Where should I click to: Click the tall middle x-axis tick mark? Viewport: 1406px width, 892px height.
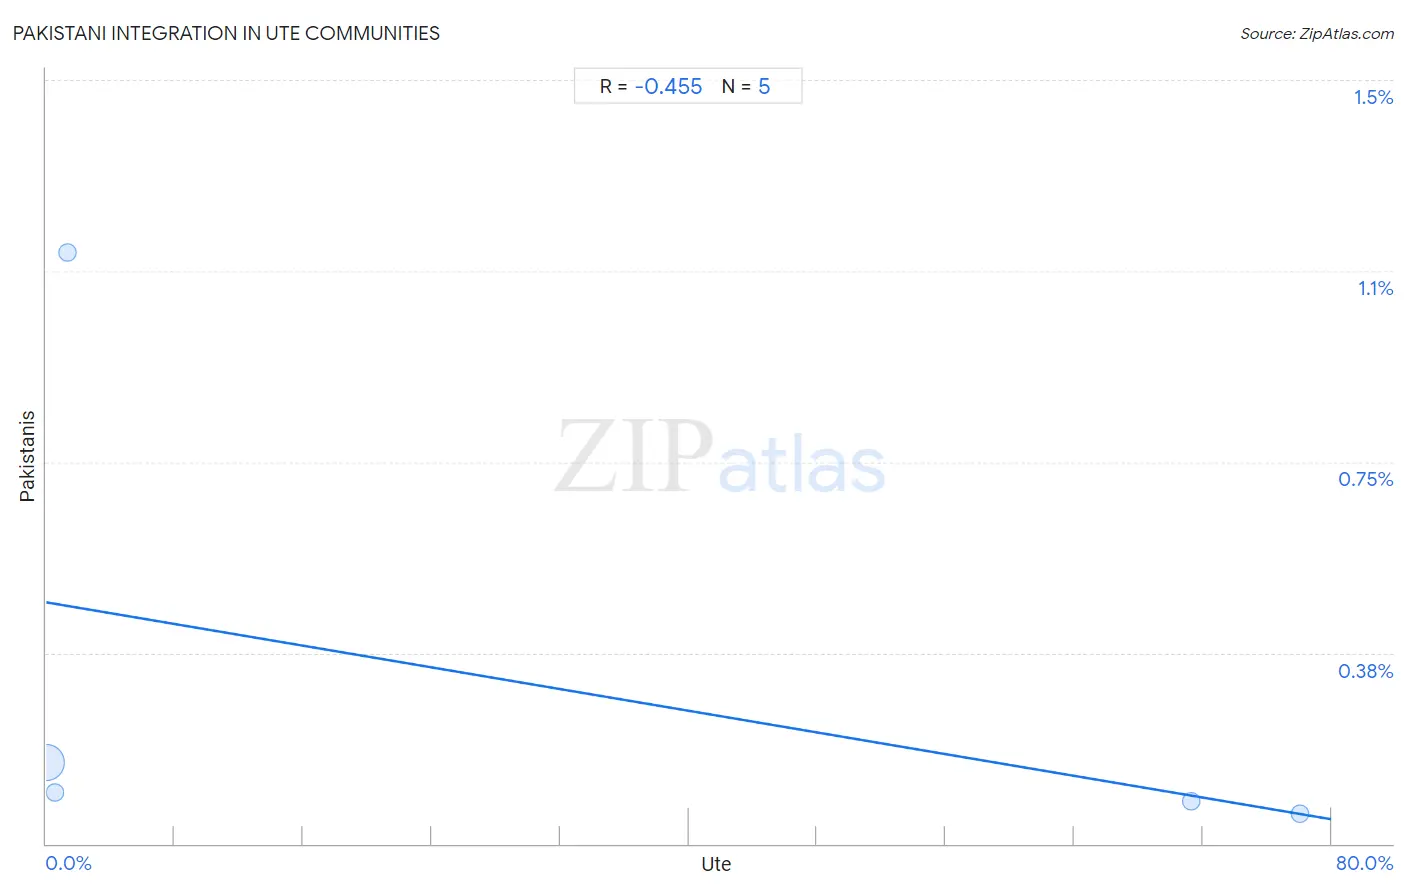tap(688, 826)
